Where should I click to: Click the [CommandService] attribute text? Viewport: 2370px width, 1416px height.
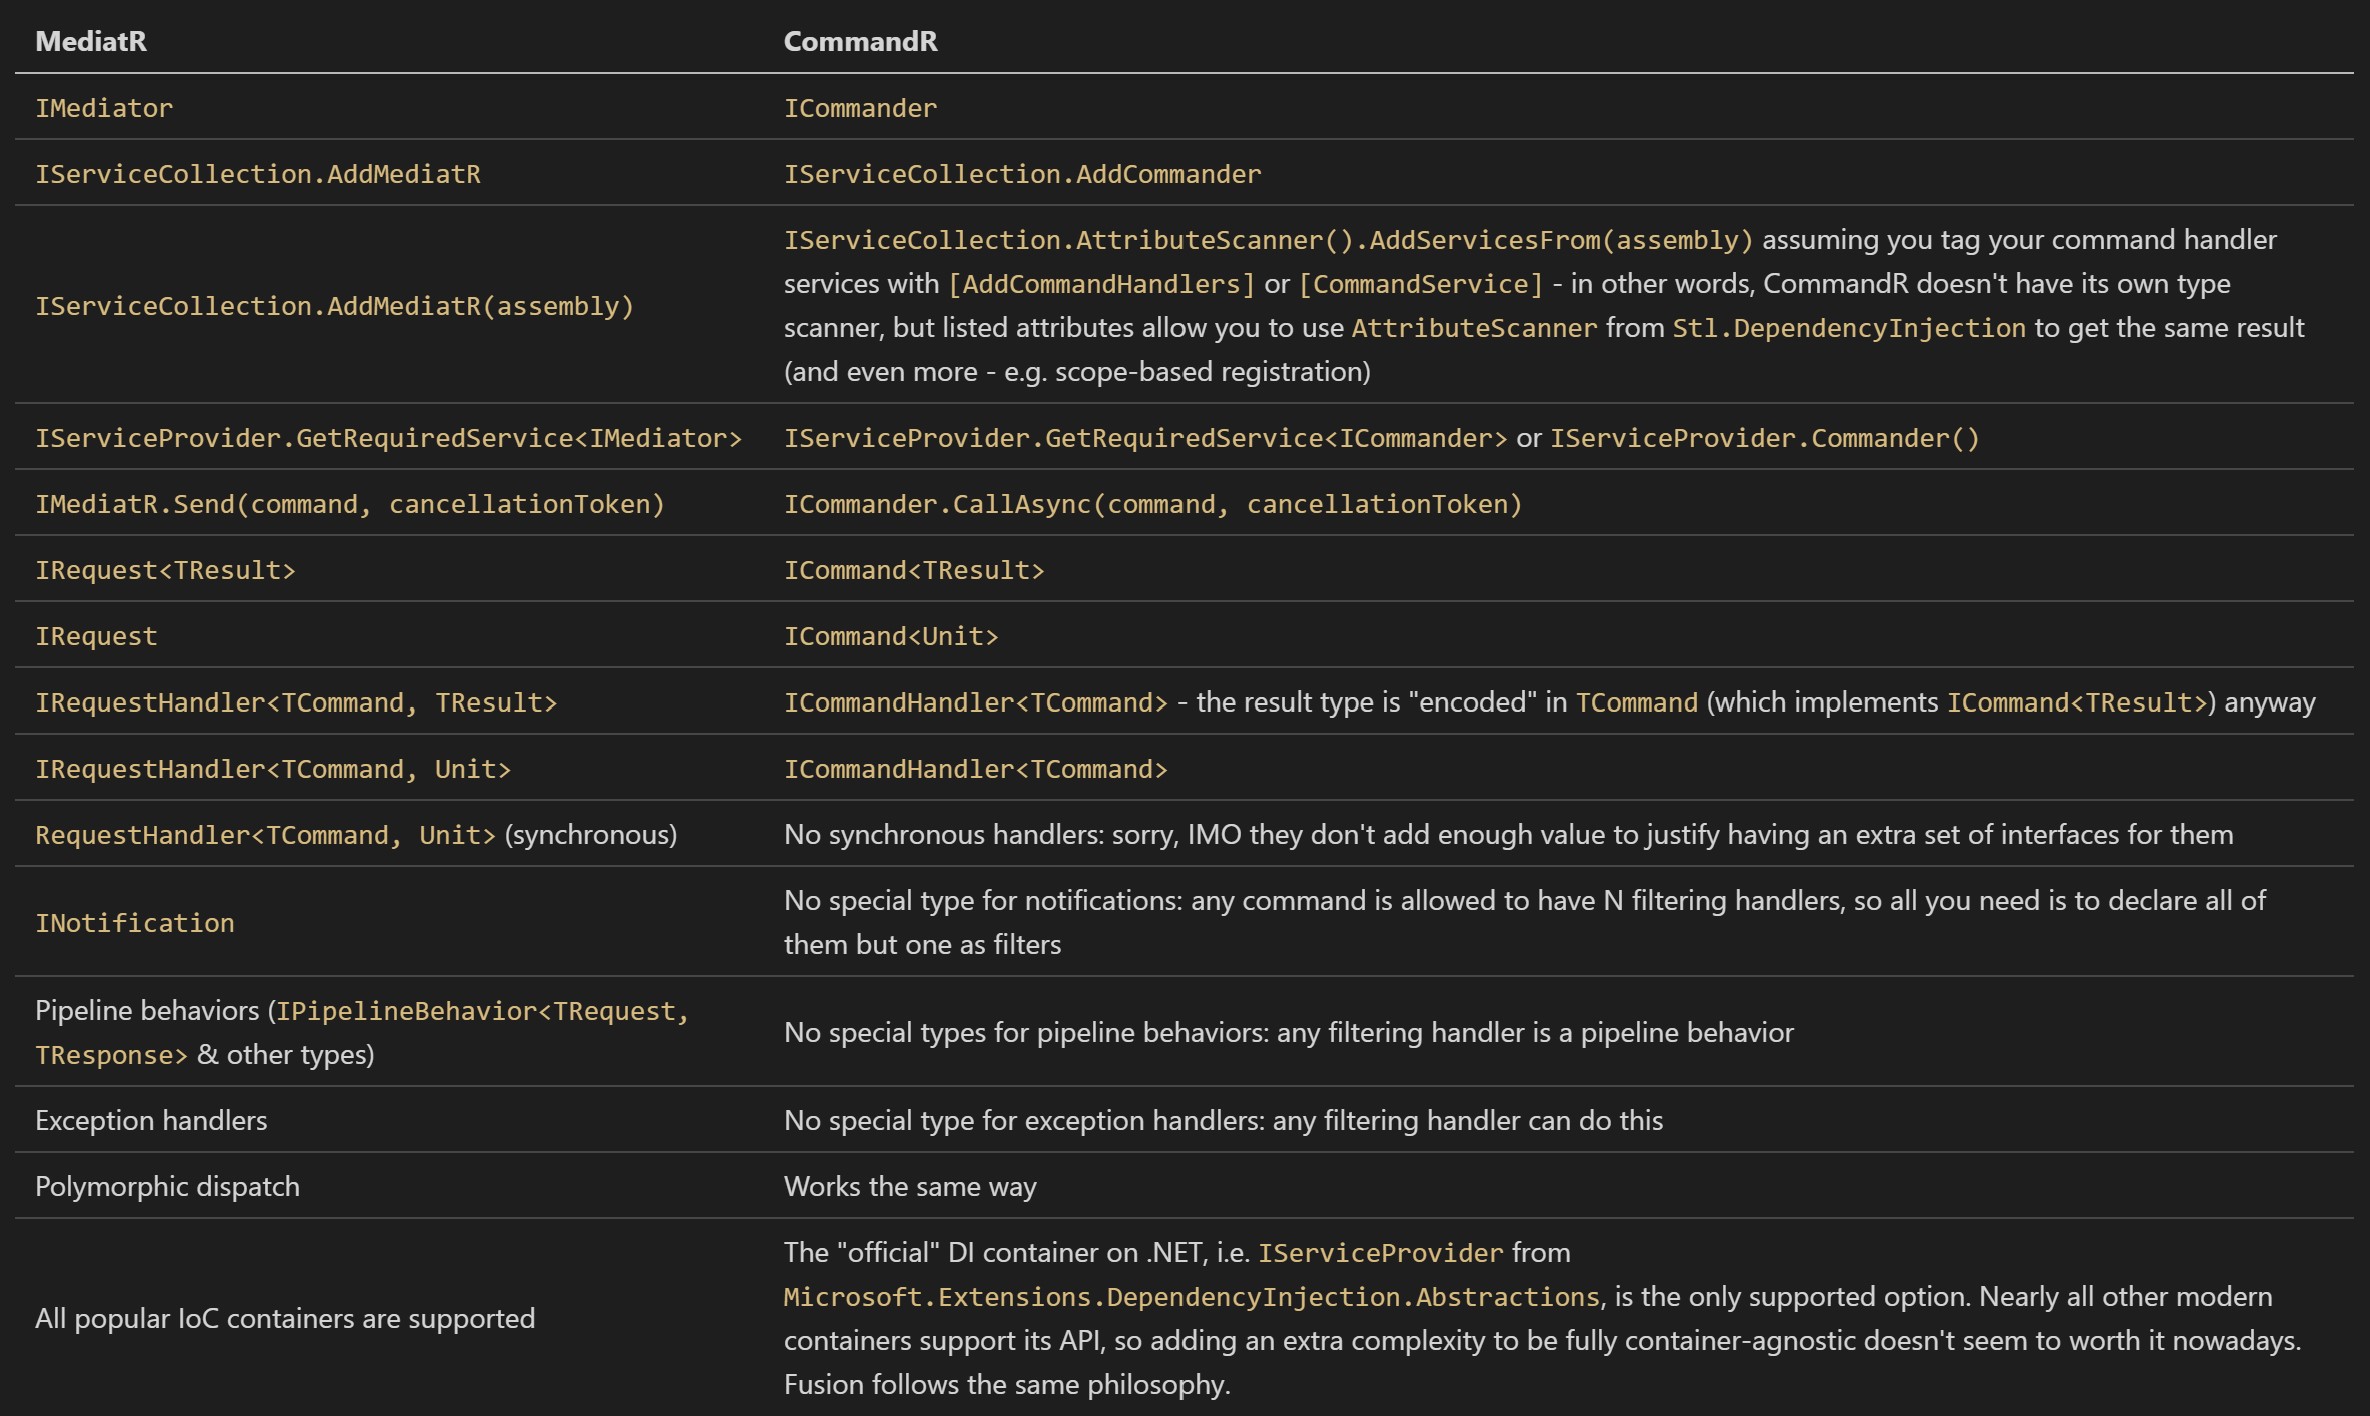click(x=1421, y=284)
